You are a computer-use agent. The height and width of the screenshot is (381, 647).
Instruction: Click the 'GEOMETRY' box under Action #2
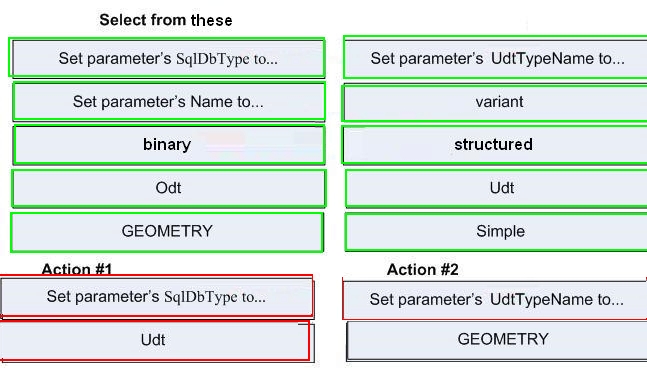(x=497, y=340)
